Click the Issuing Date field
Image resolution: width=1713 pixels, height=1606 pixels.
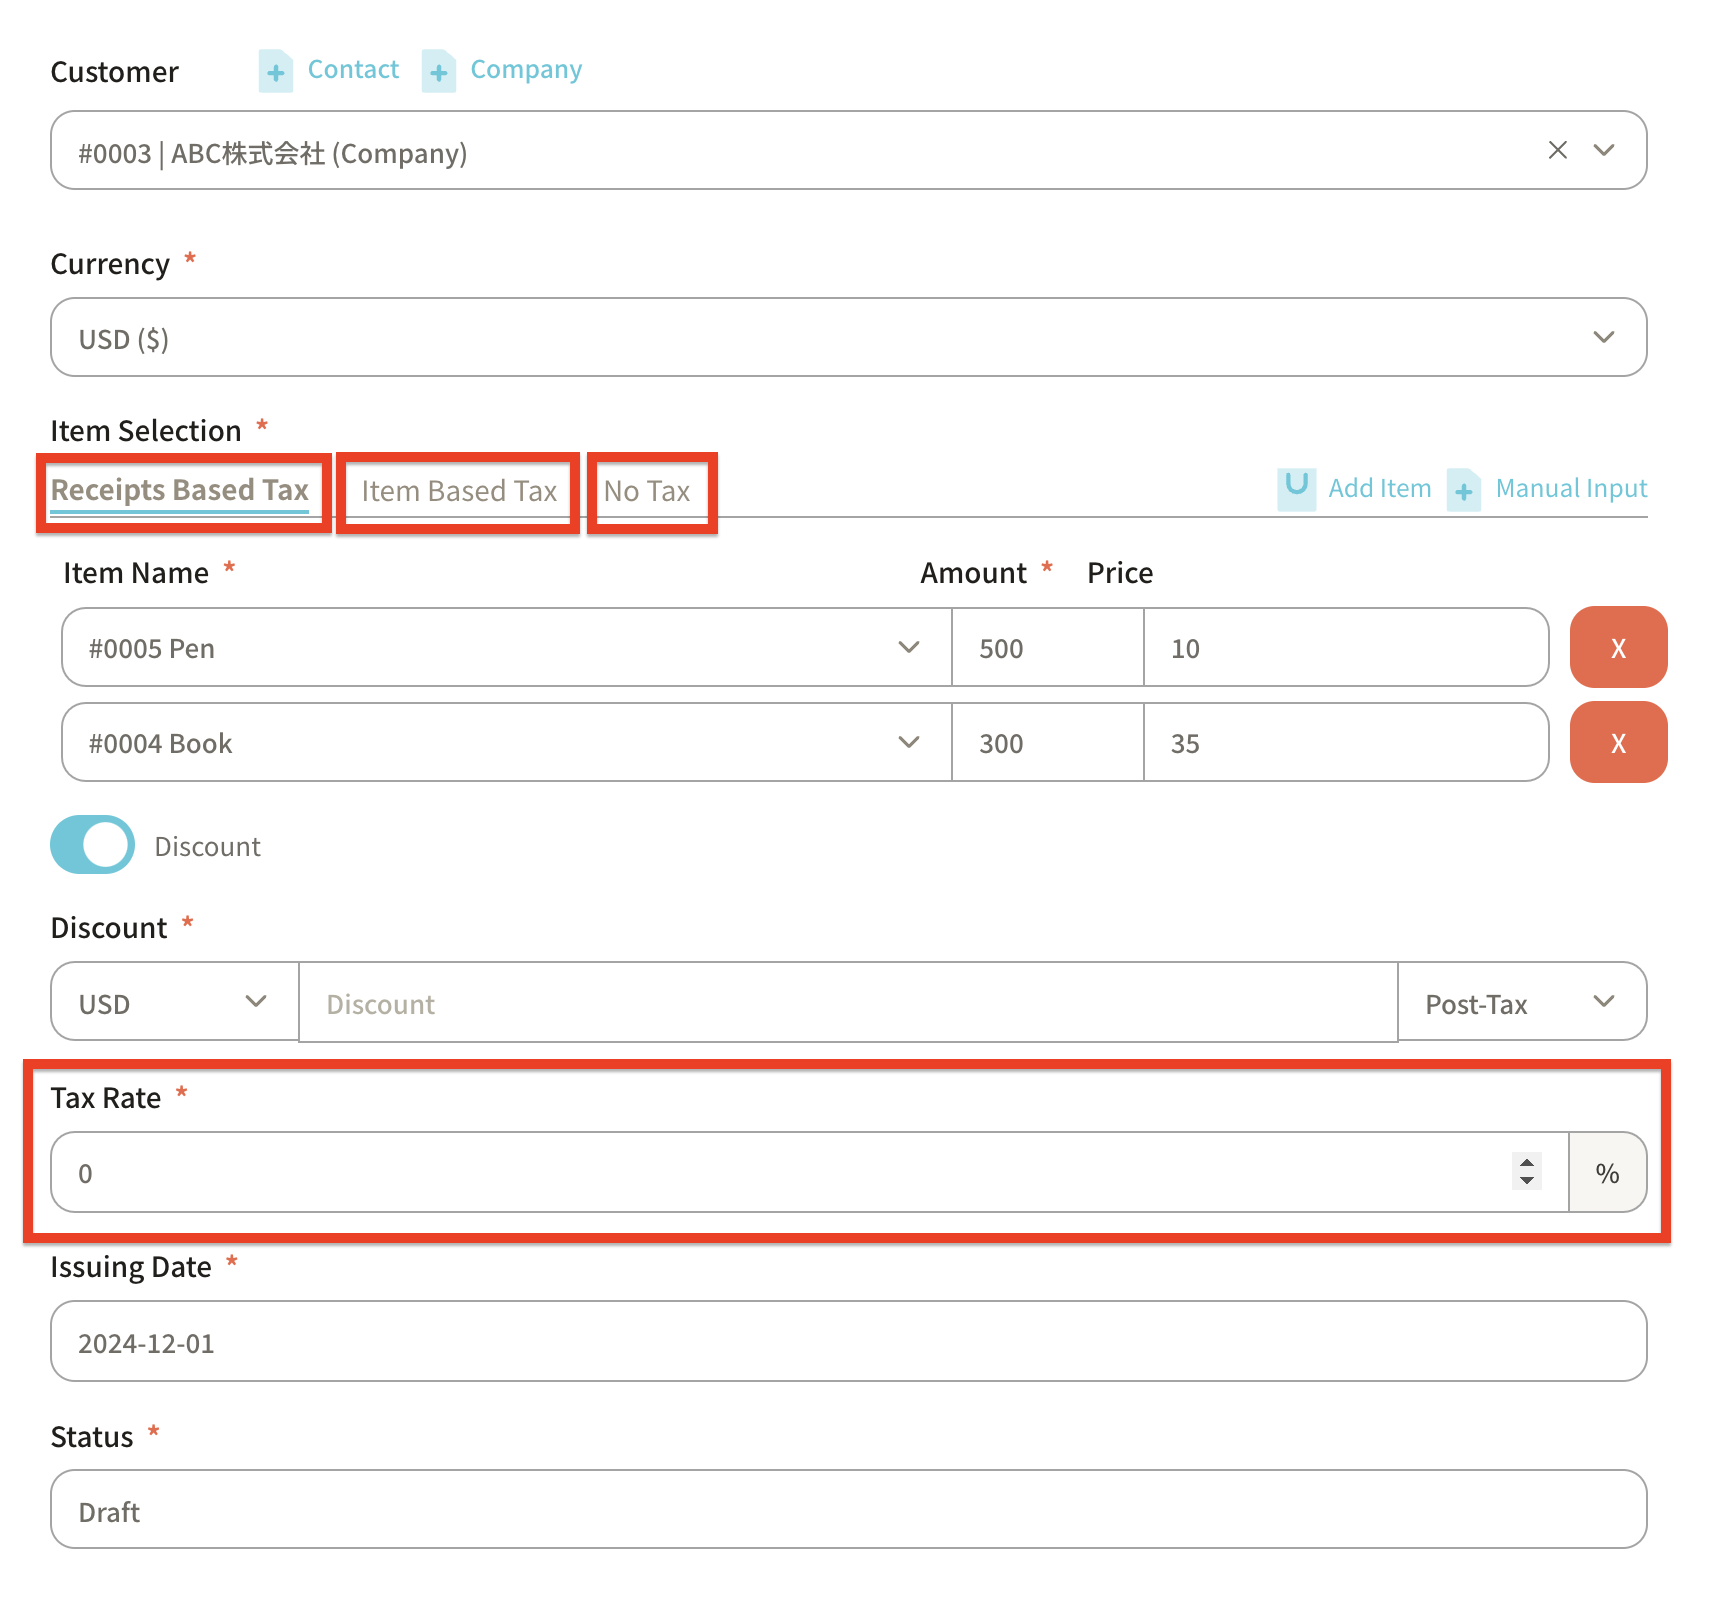tap(848, 1342)
